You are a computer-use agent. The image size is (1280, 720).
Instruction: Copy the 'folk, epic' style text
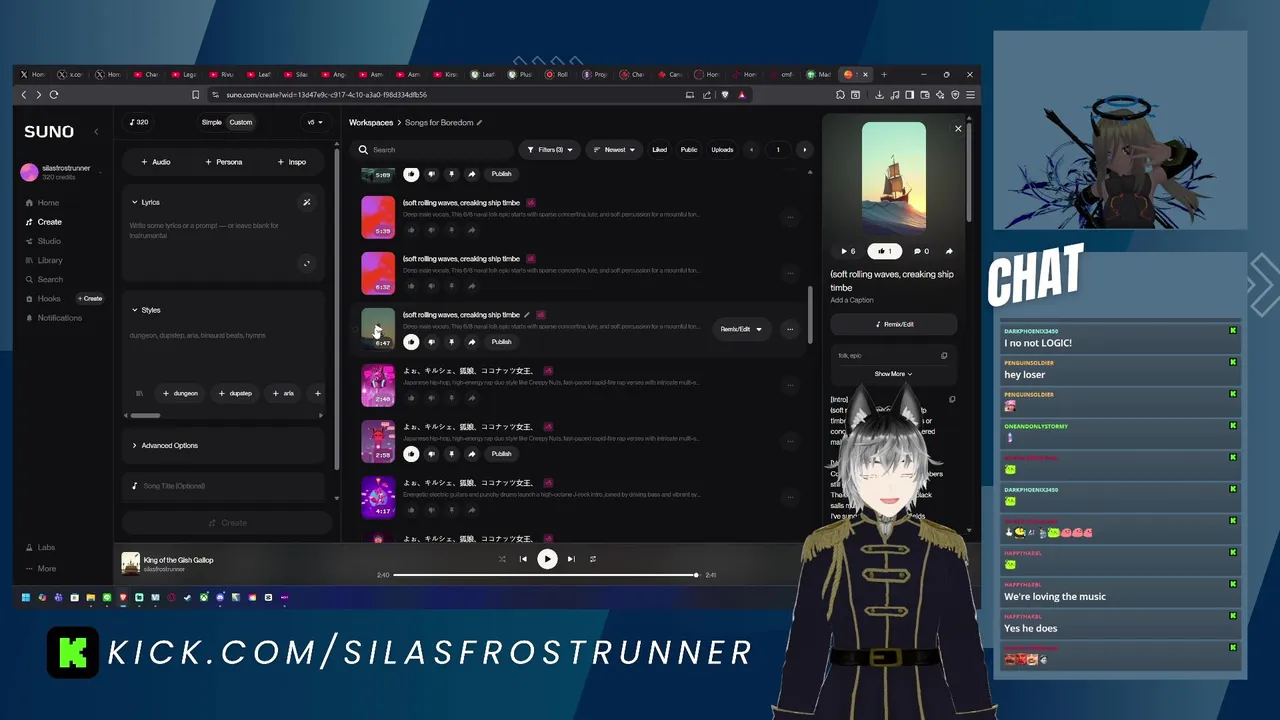pos(944,355)
